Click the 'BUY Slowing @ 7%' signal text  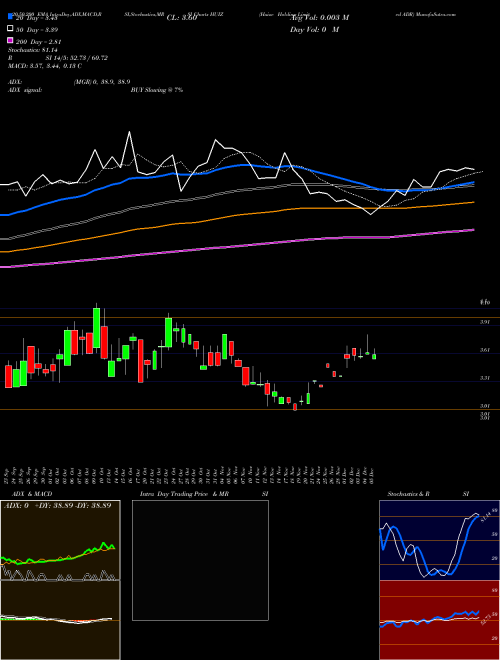(157, 90)
